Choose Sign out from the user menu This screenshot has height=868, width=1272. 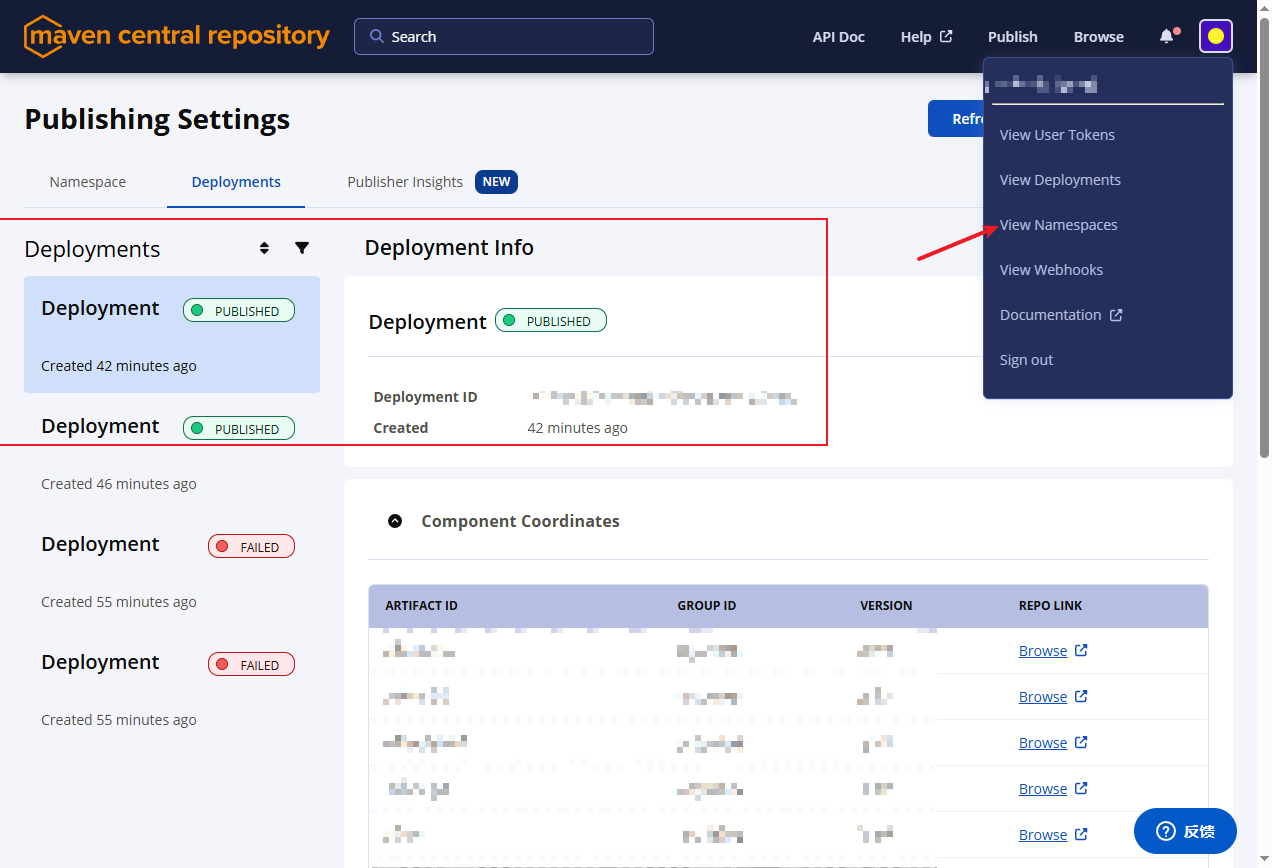point(1027,360)
